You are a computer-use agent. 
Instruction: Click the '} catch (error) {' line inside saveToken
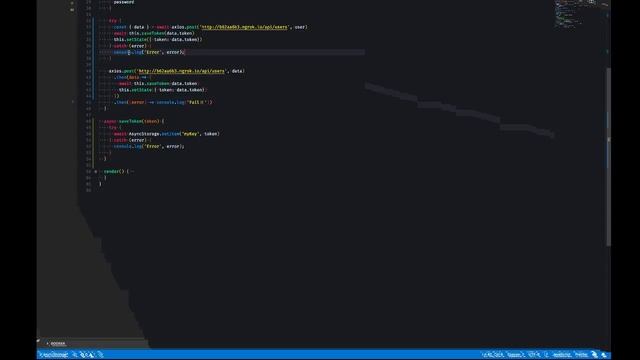coord(130,140)
